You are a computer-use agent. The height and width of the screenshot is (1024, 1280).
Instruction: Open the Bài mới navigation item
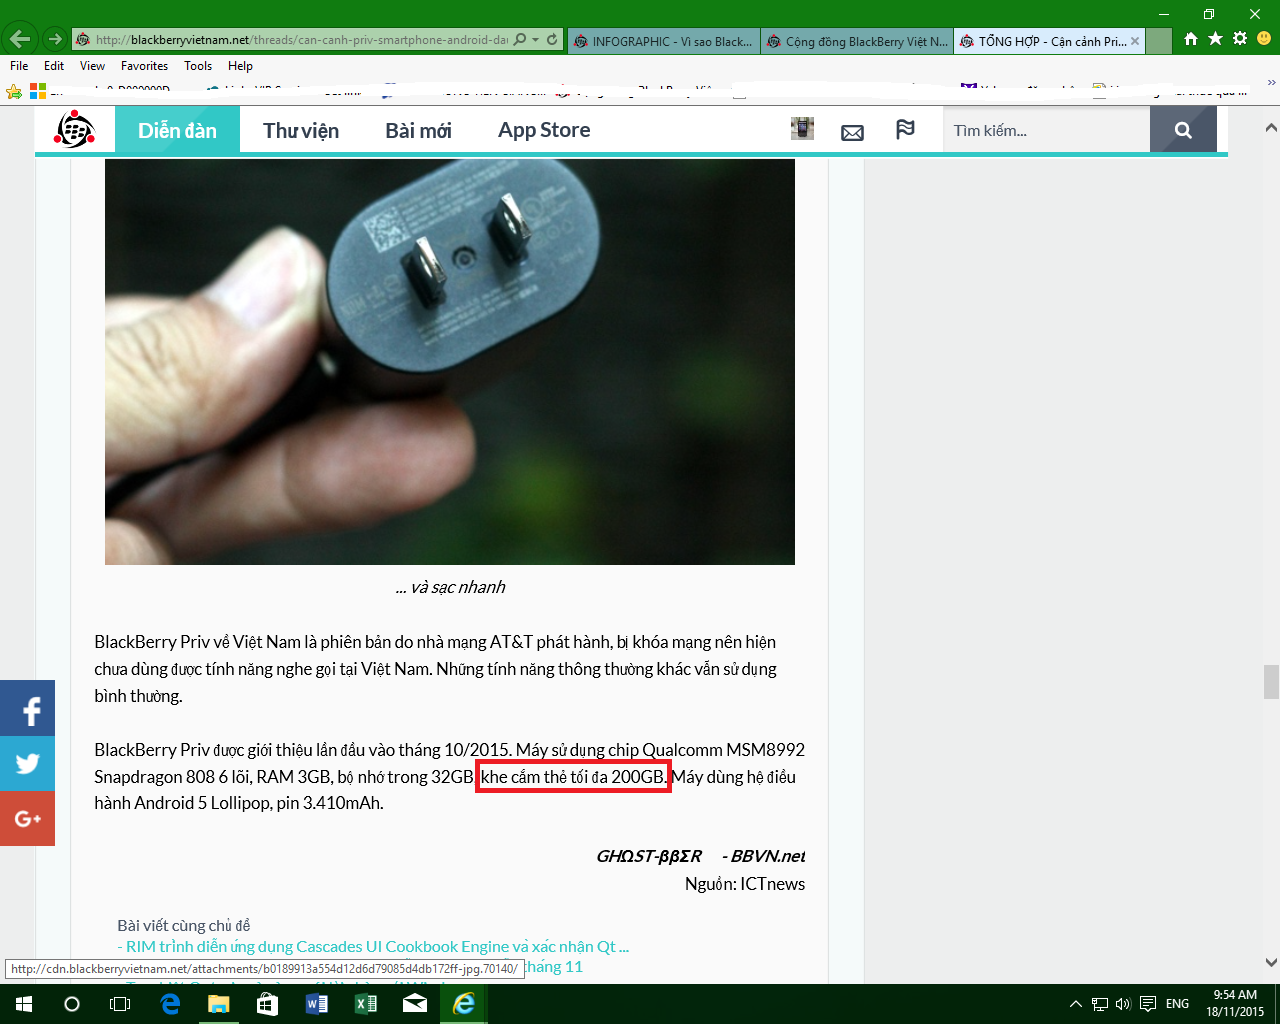click(418, 130)
